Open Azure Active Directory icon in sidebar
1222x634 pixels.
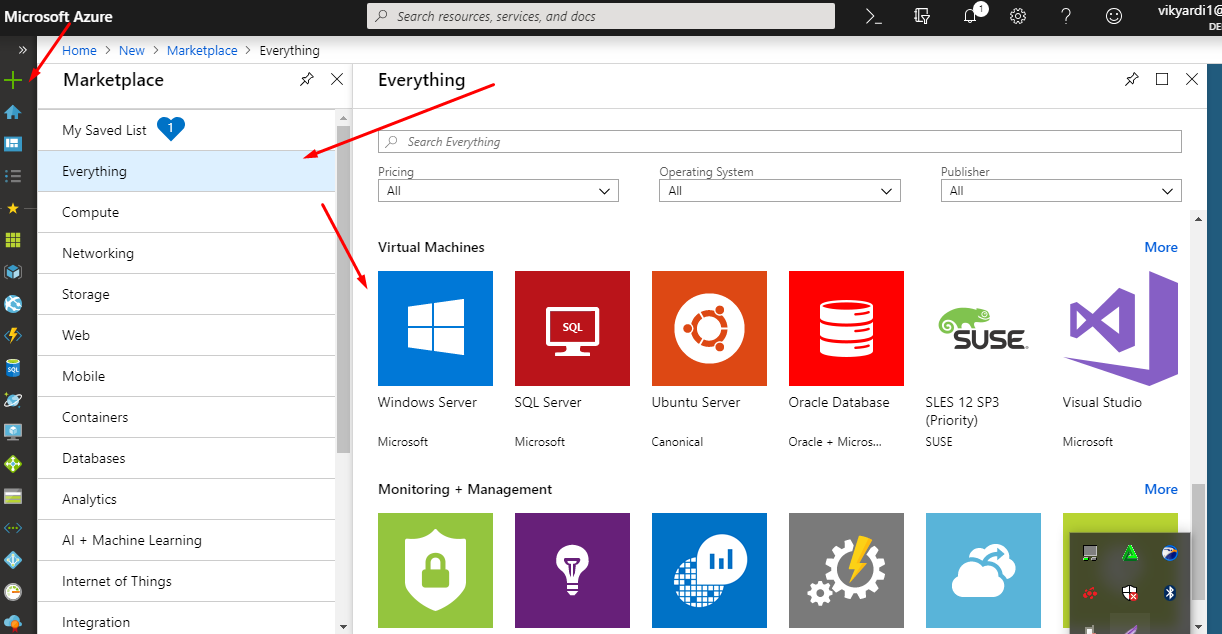(x=13, y=560)
